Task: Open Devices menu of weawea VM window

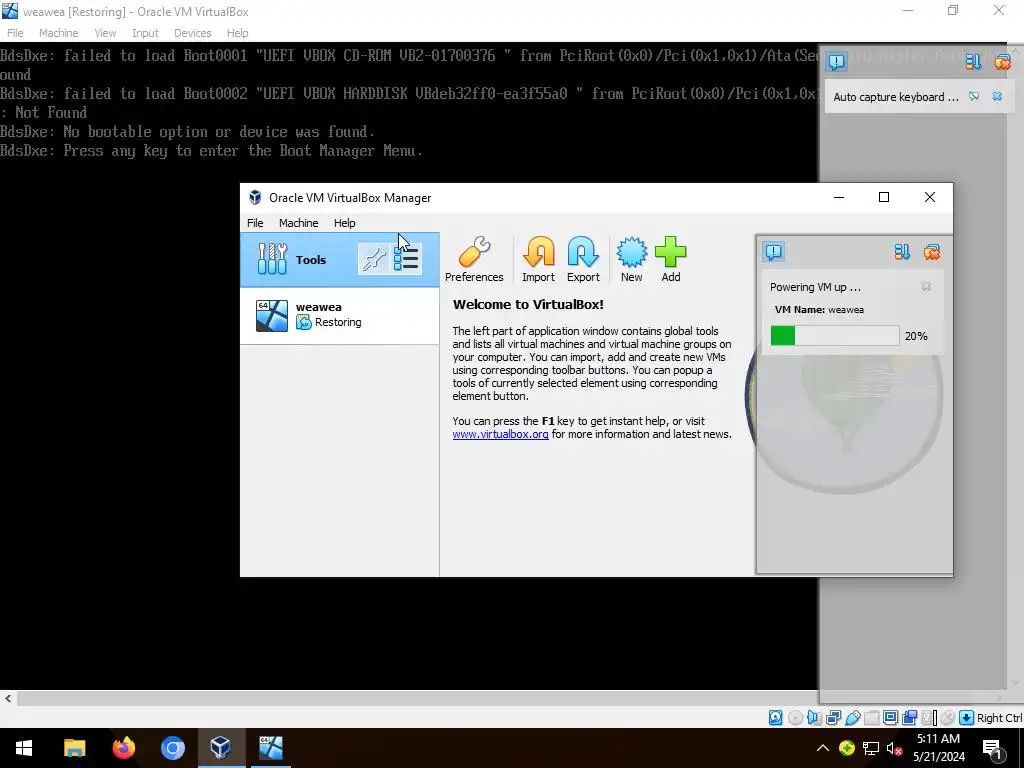Action: [x=193, y=33]
